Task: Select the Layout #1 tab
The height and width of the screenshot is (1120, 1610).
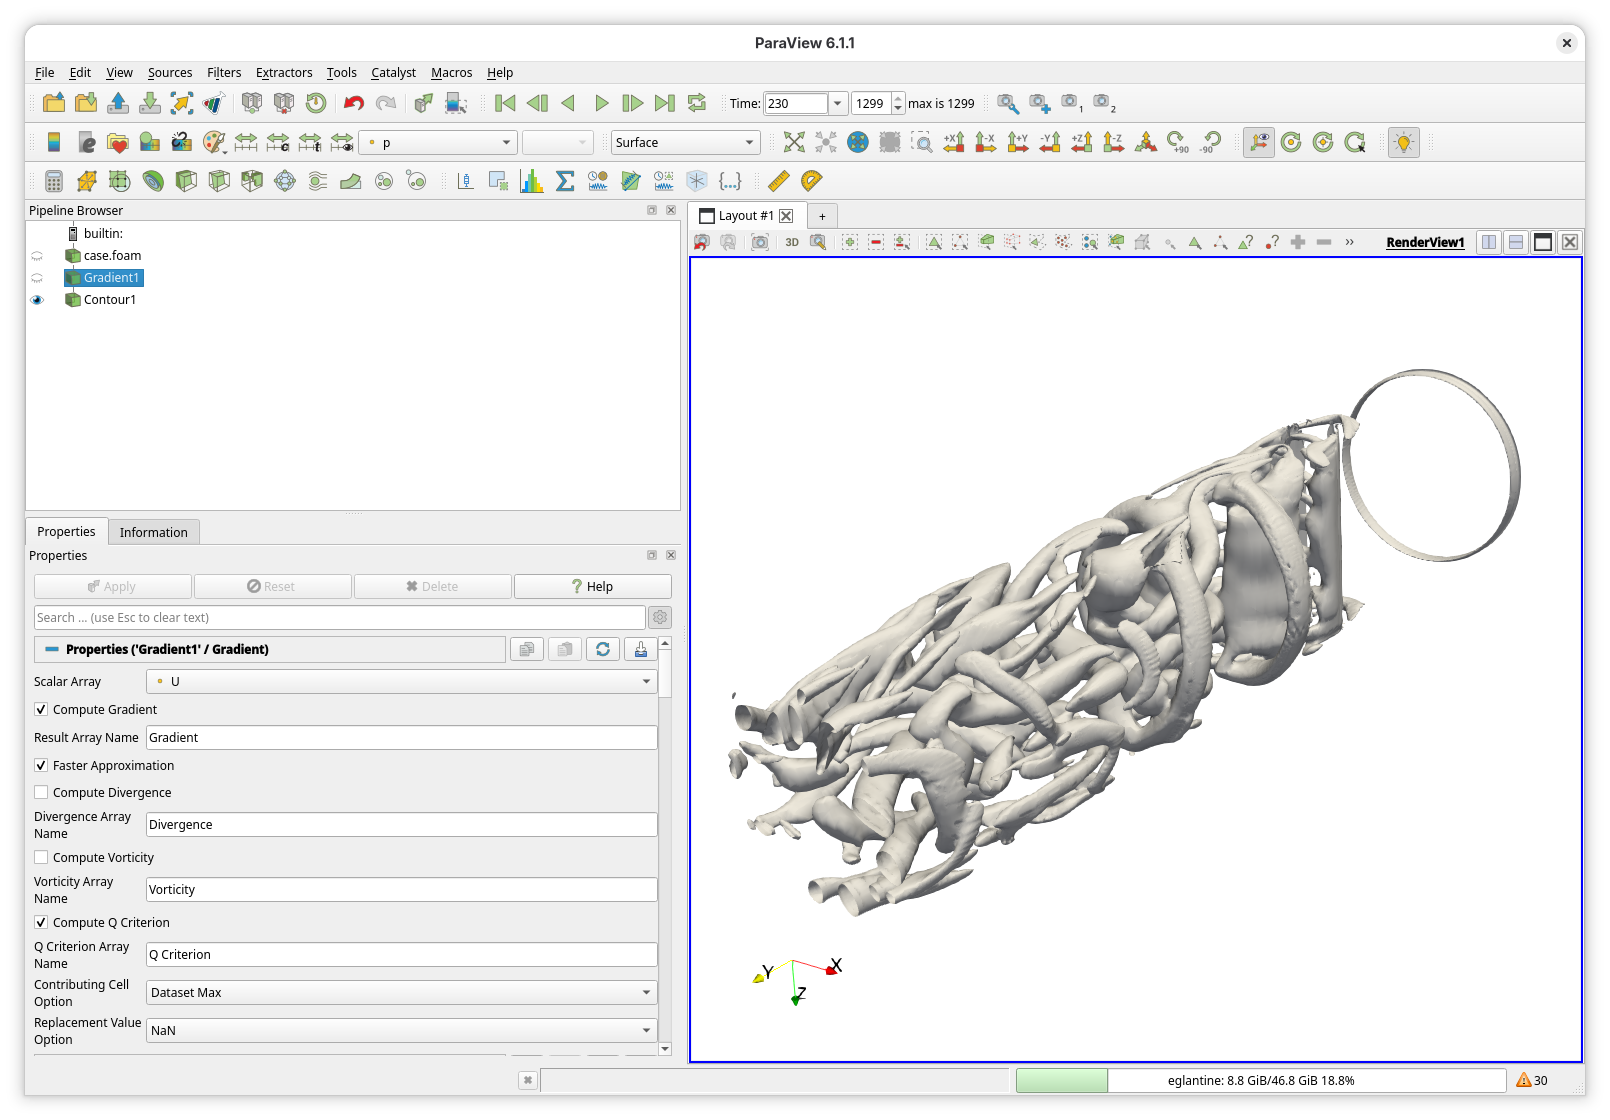Action: click(746, 216)
